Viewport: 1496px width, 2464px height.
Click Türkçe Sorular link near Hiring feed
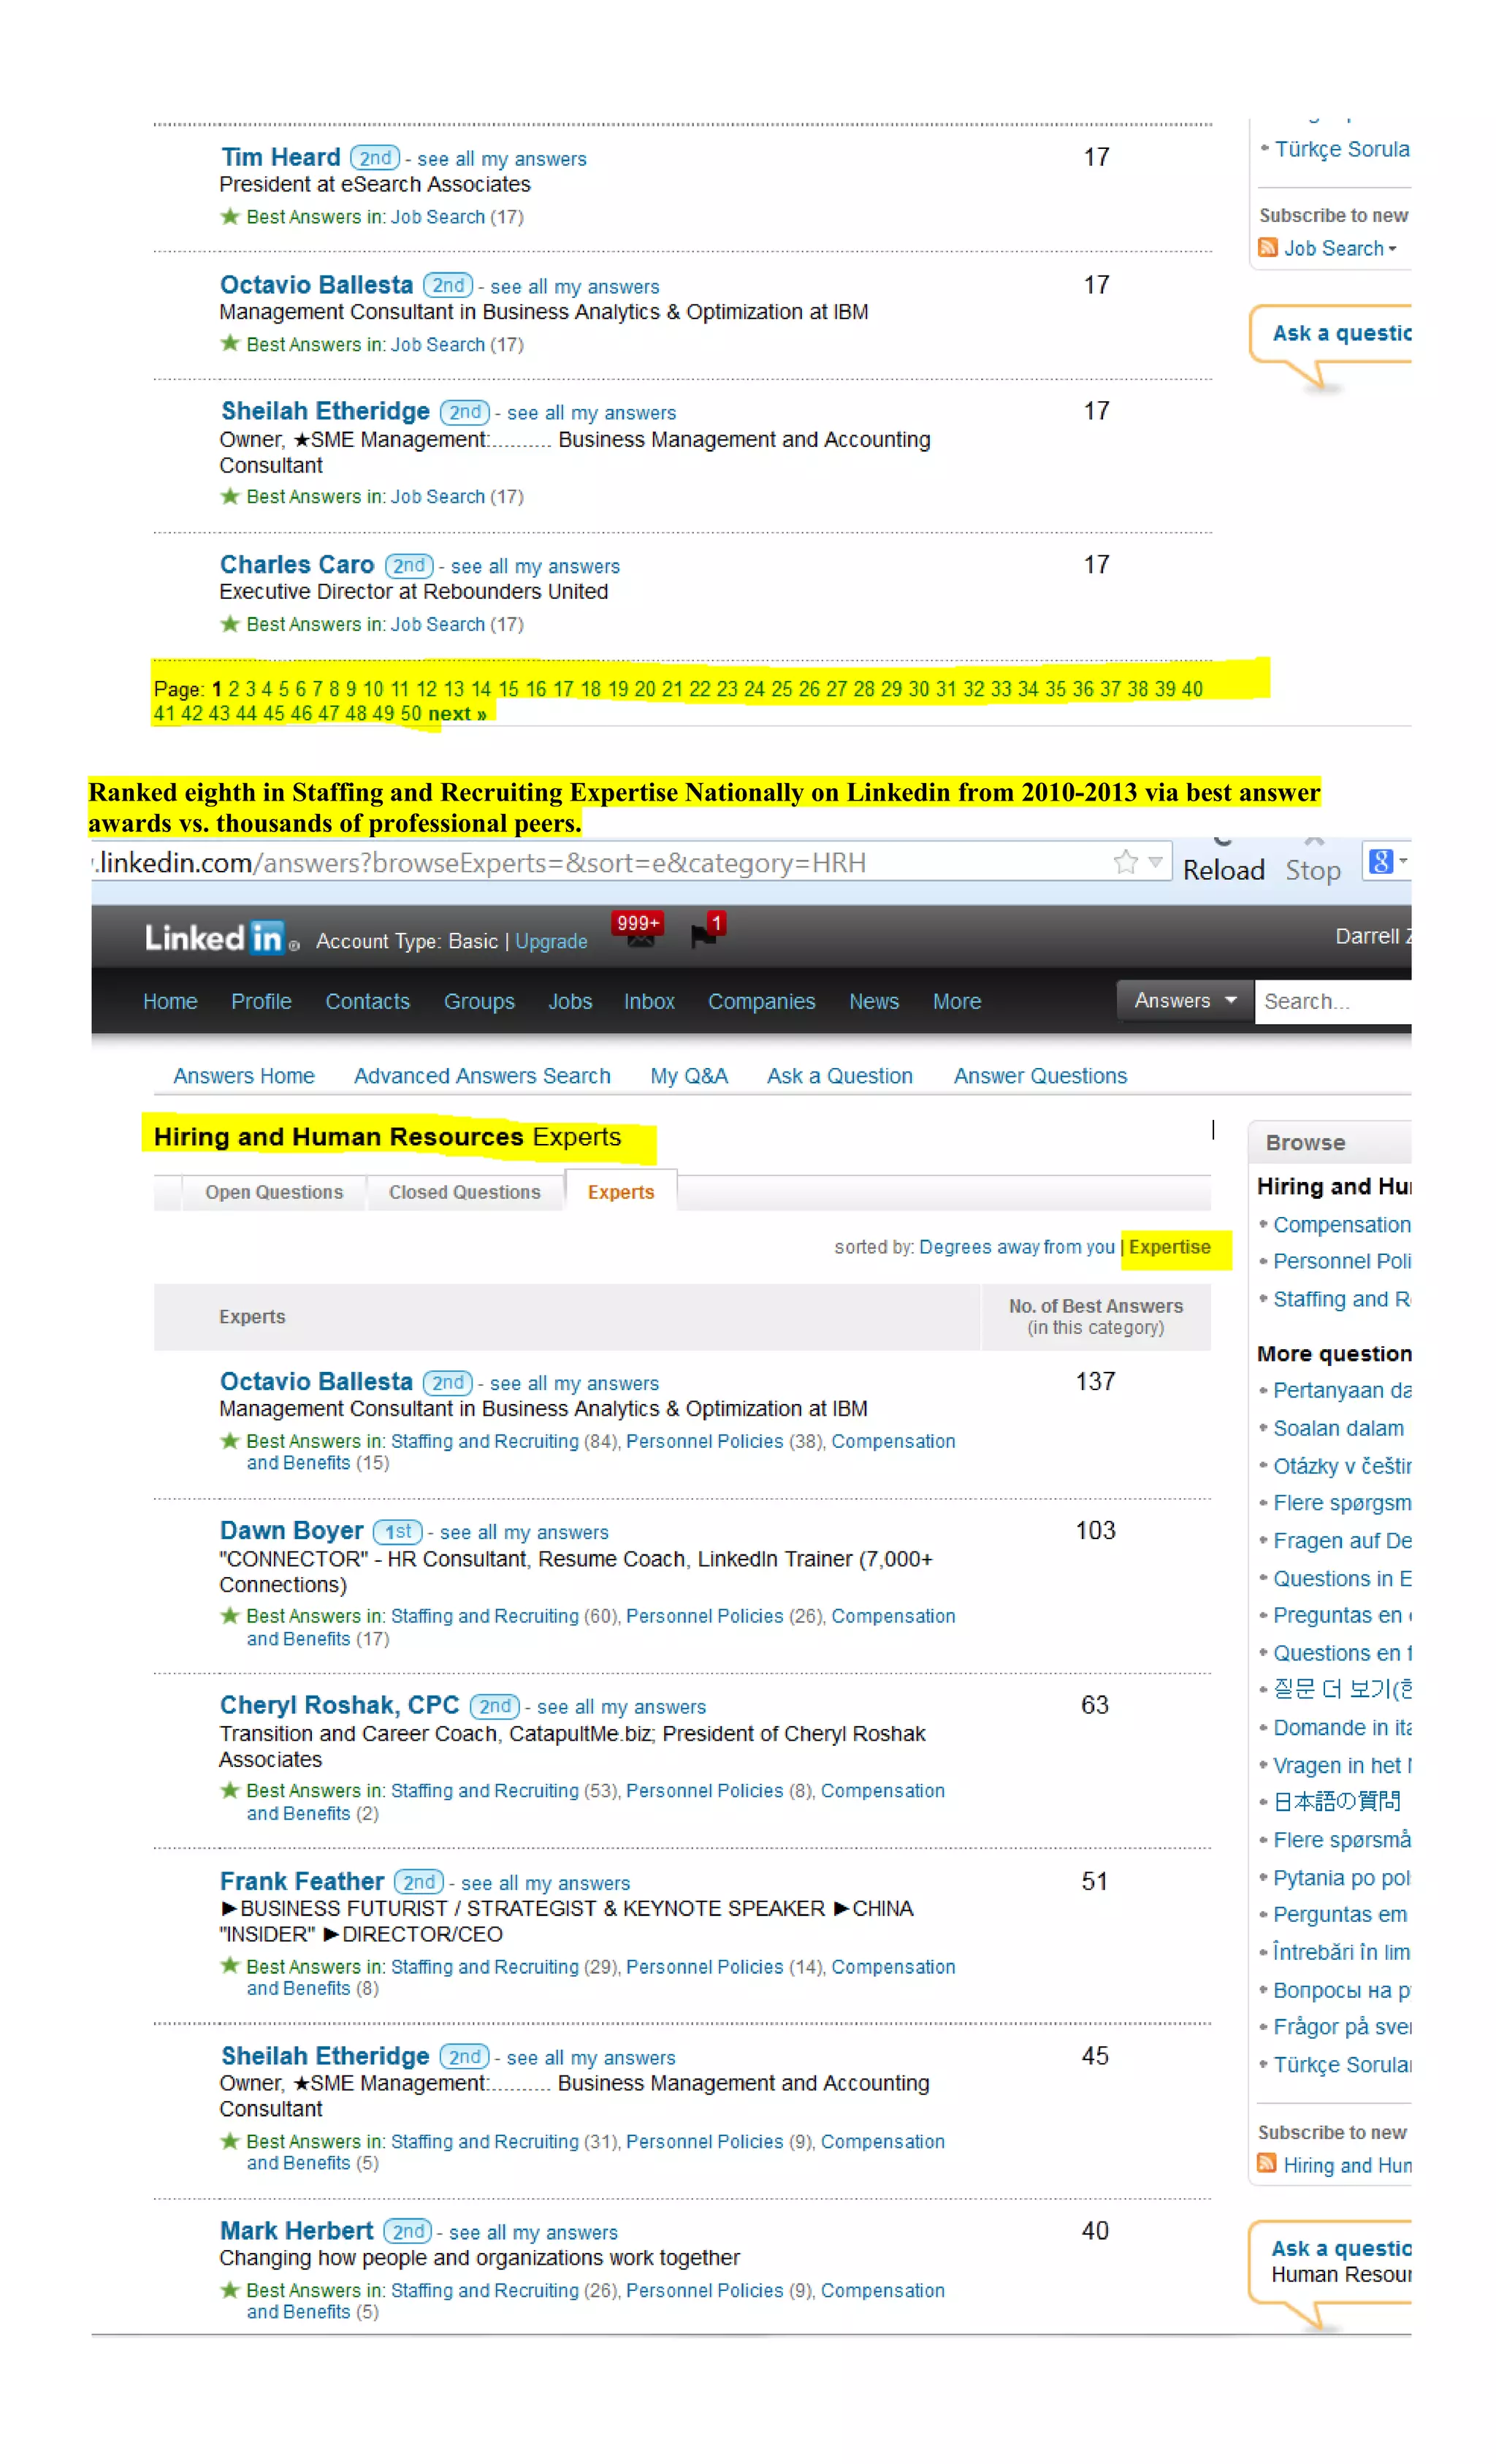pos(1341,2064)
